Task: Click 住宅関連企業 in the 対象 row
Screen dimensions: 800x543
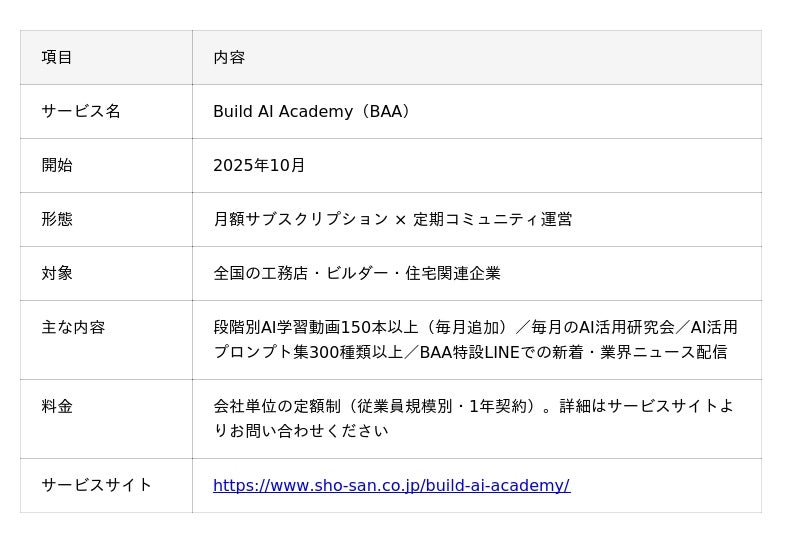Action: [453, 274]
